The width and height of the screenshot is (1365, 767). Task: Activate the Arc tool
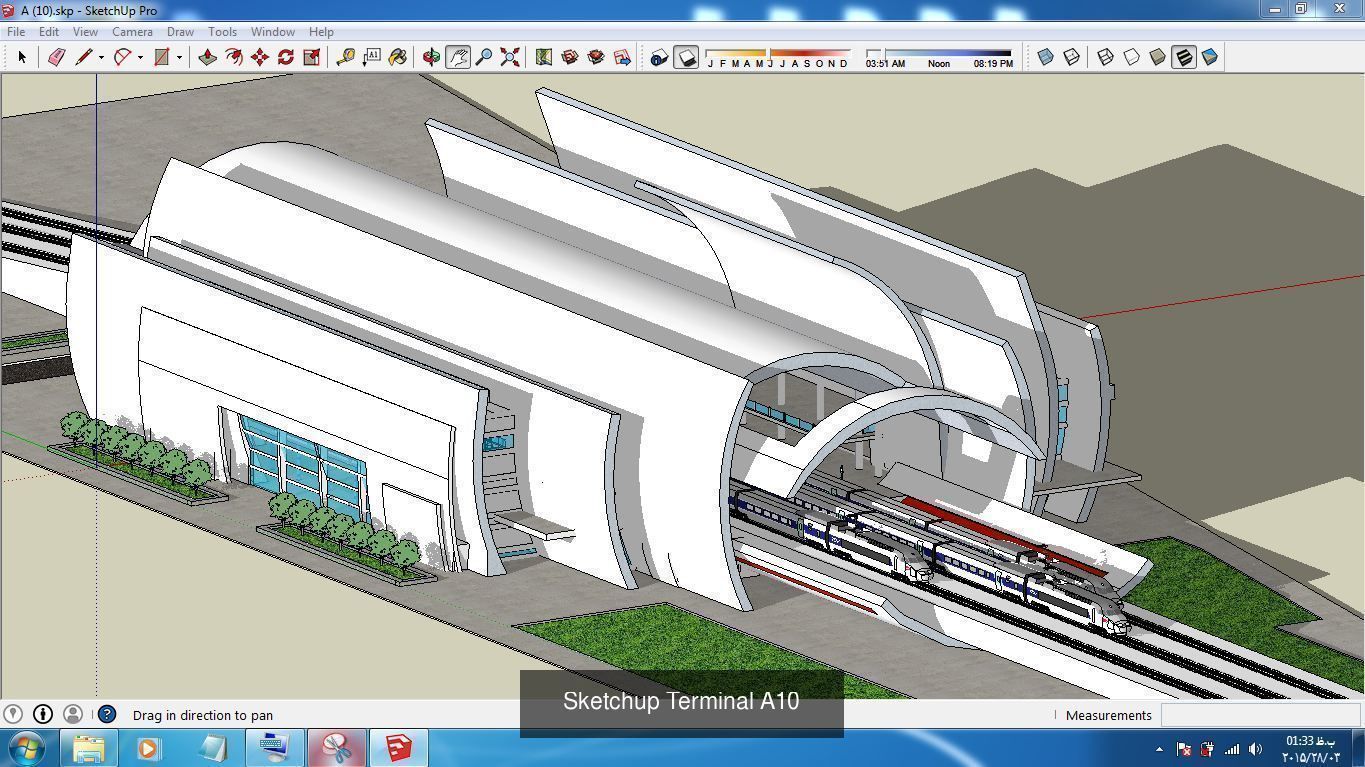point(123,57)
